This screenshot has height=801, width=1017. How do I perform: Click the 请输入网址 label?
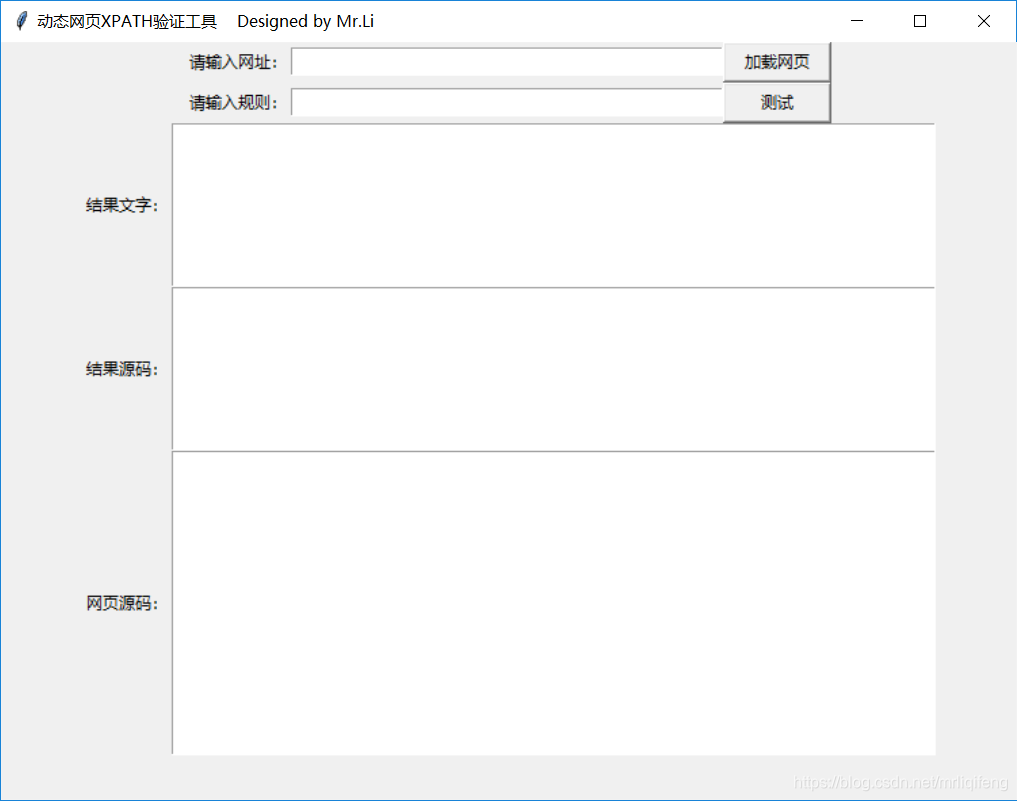click(x=233, y=62)
